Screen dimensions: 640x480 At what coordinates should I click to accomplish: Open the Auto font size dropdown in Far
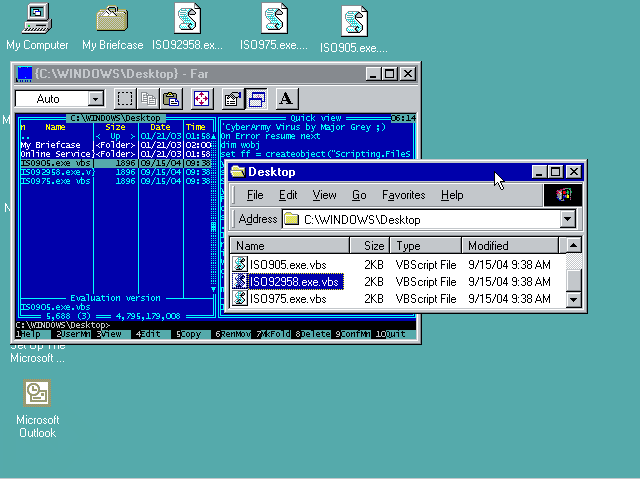click(x=96, y=99)
